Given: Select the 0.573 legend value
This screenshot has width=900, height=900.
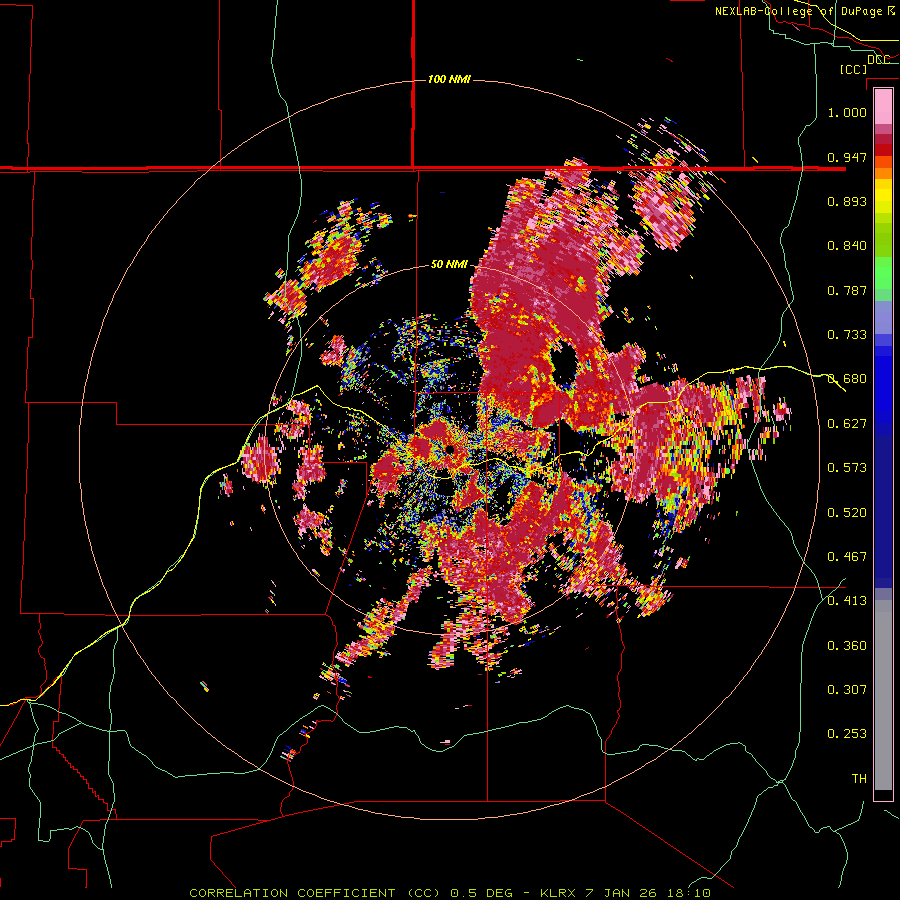Looking at the screenshot, I should 847,467.
